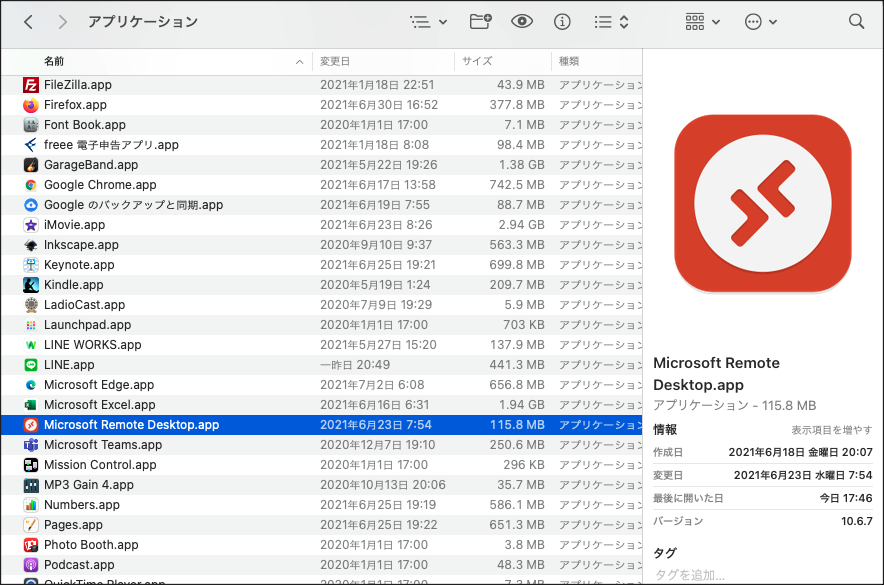The height and width of the screenshot is (585, 884).
Task: Select the Firefox.app icon
Action: (31, 105)
